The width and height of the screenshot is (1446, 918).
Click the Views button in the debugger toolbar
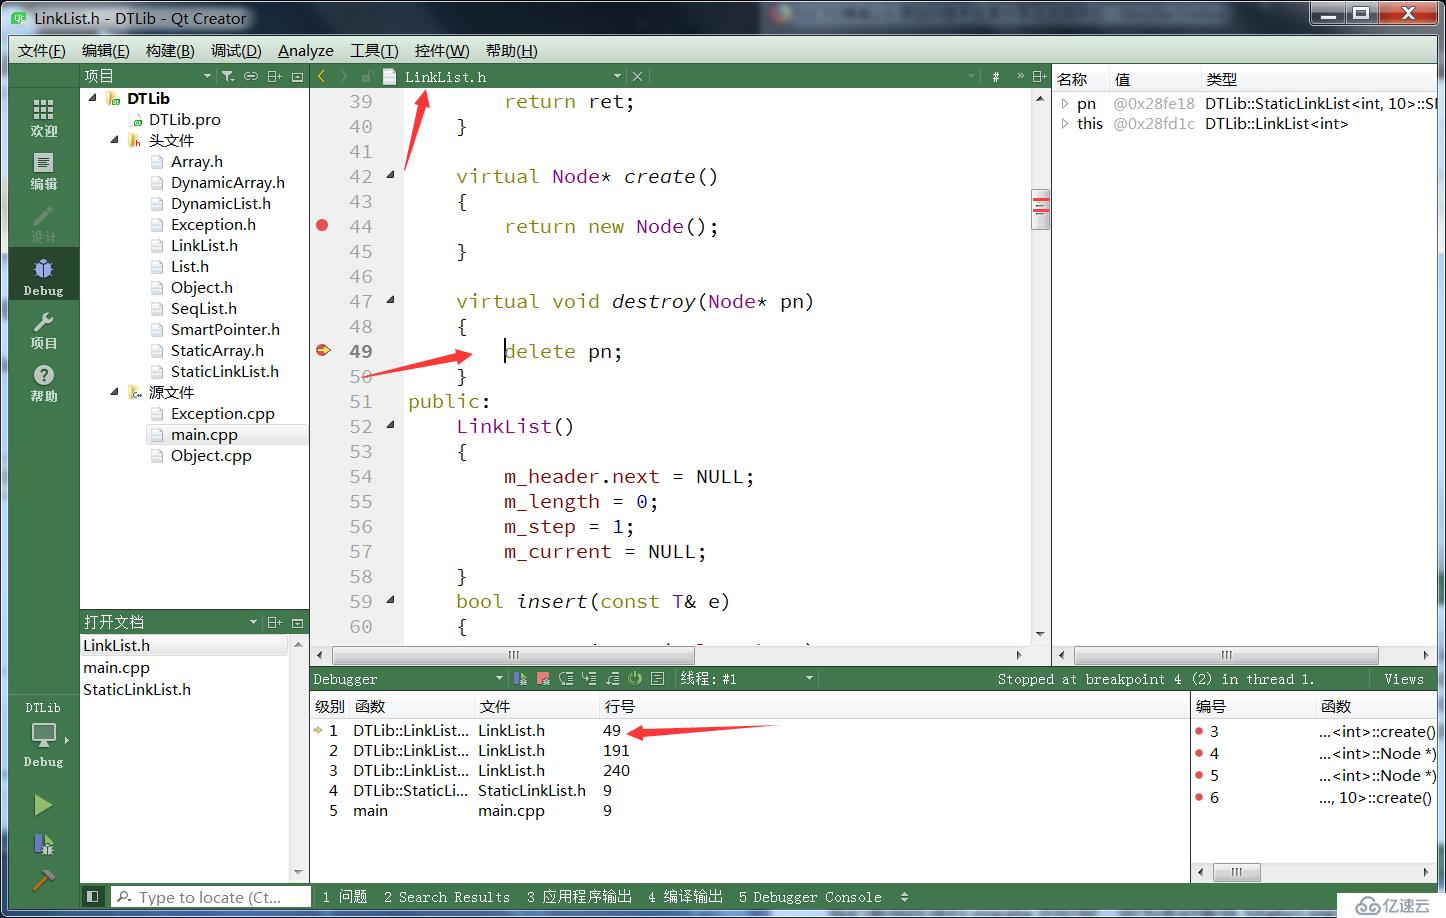(x=1404, y=679)
